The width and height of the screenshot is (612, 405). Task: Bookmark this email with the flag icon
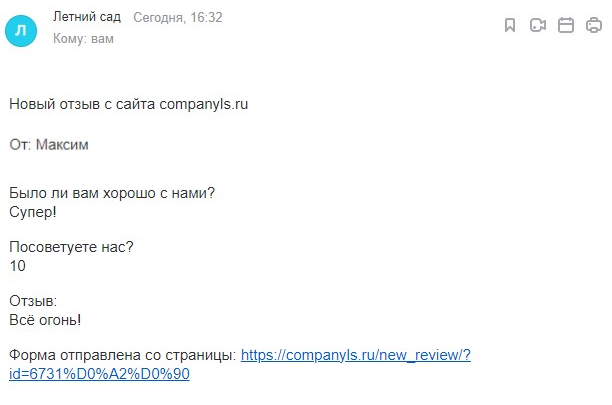pyautogui.click(x=510, y=26)
